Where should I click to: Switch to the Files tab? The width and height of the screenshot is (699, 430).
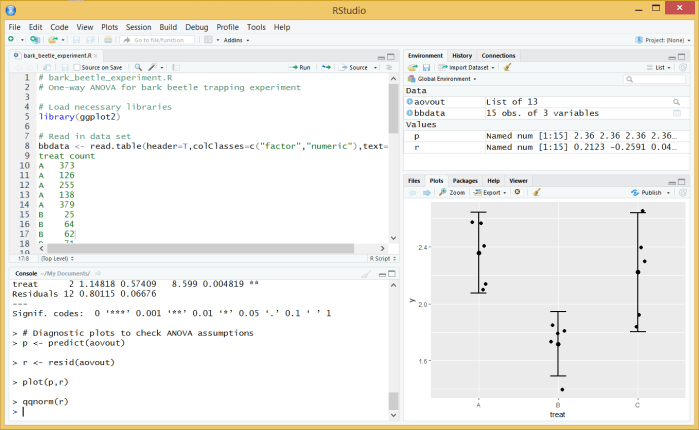pos(414,181)
